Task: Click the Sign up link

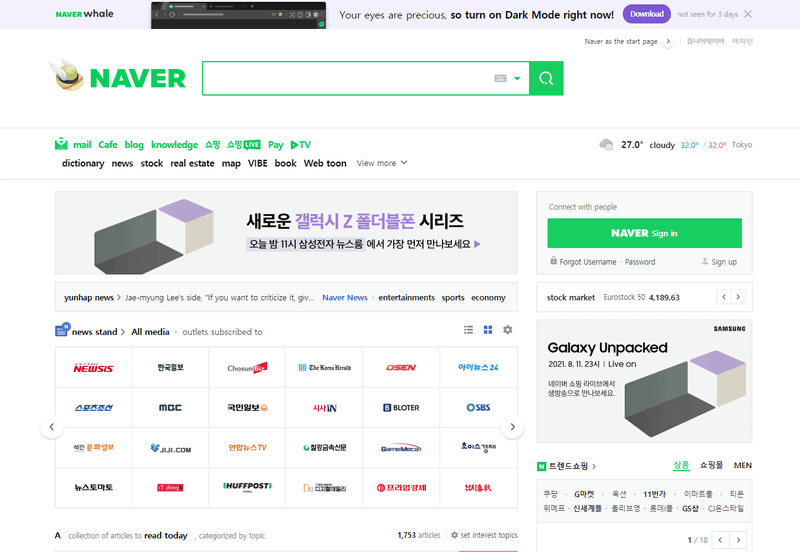Action: click(x=723, y=262)
